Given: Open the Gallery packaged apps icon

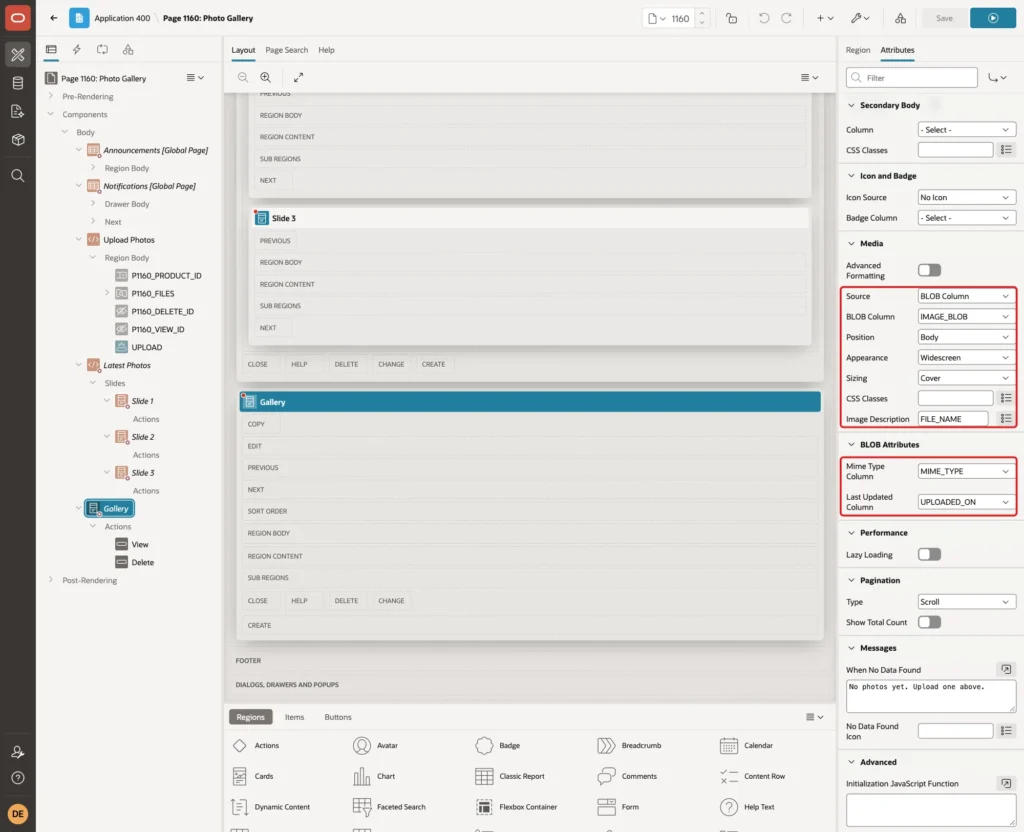Looking at the screenshot, I should tap(18, 140).
